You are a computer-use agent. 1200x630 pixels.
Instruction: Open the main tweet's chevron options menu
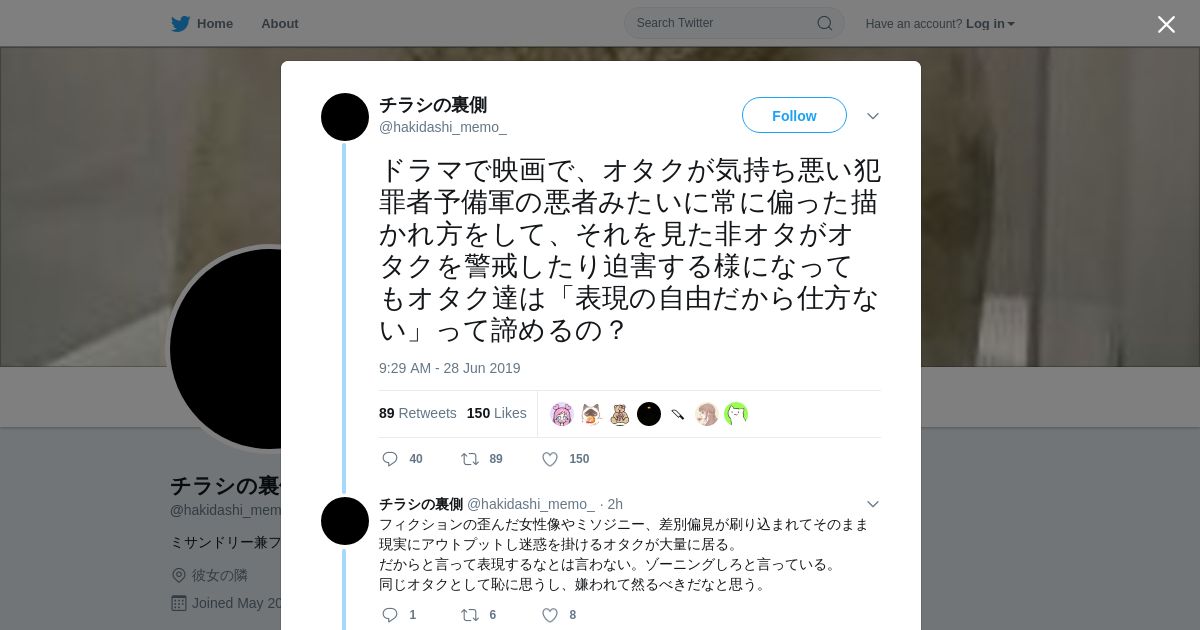pos(873,116)
